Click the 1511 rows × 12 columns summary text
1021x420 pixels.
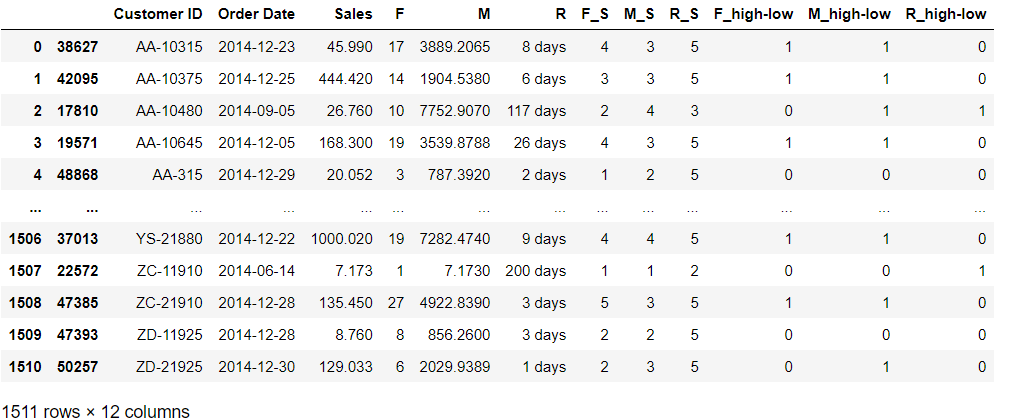coord(96,410)
